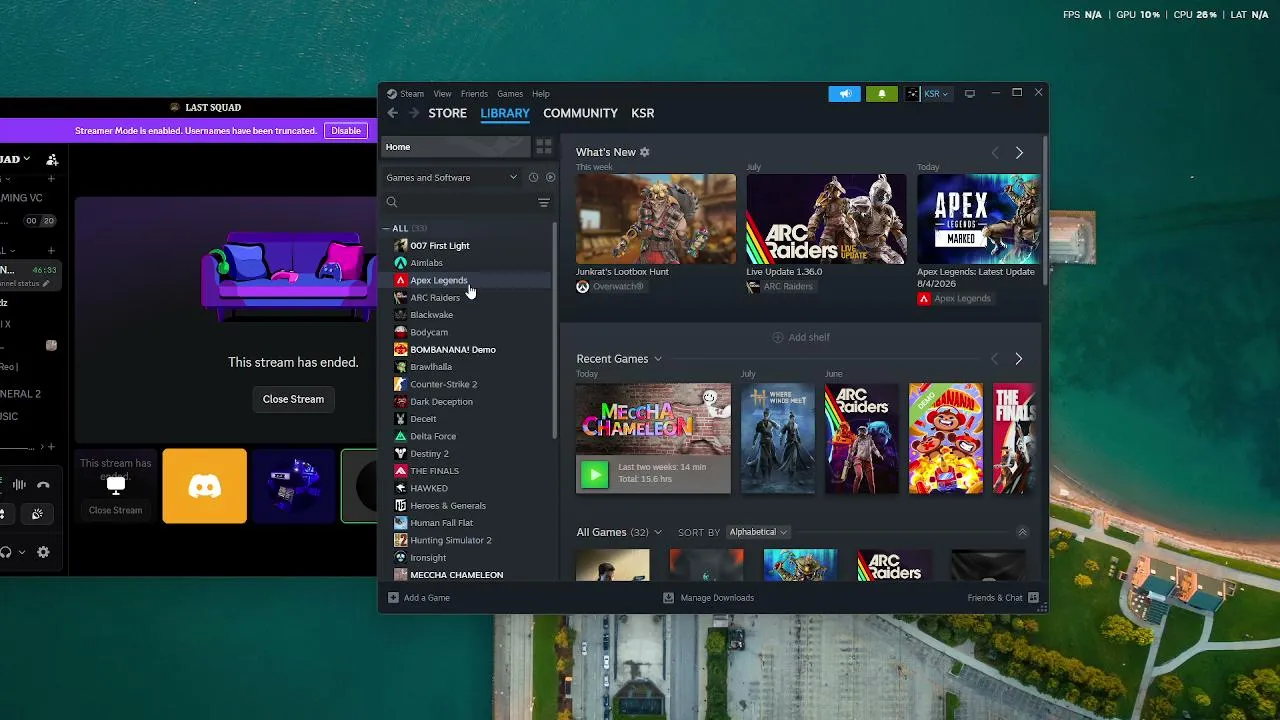Open Games and Software filter dropdown
The height and width of the screenshot is (720, 1280).
click(x=452, y=177)
